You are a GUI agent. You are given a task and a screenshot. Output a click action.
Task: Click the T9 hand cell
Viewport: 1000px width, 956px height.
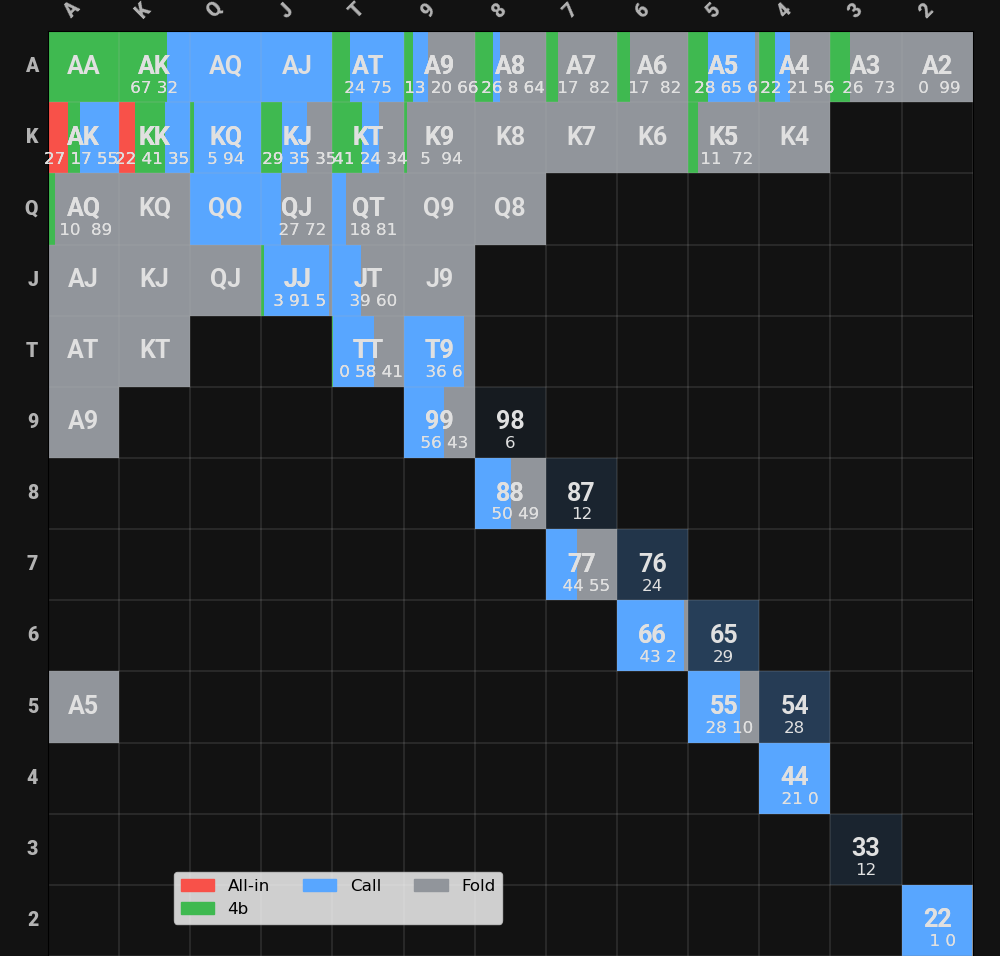coord(439,351)
